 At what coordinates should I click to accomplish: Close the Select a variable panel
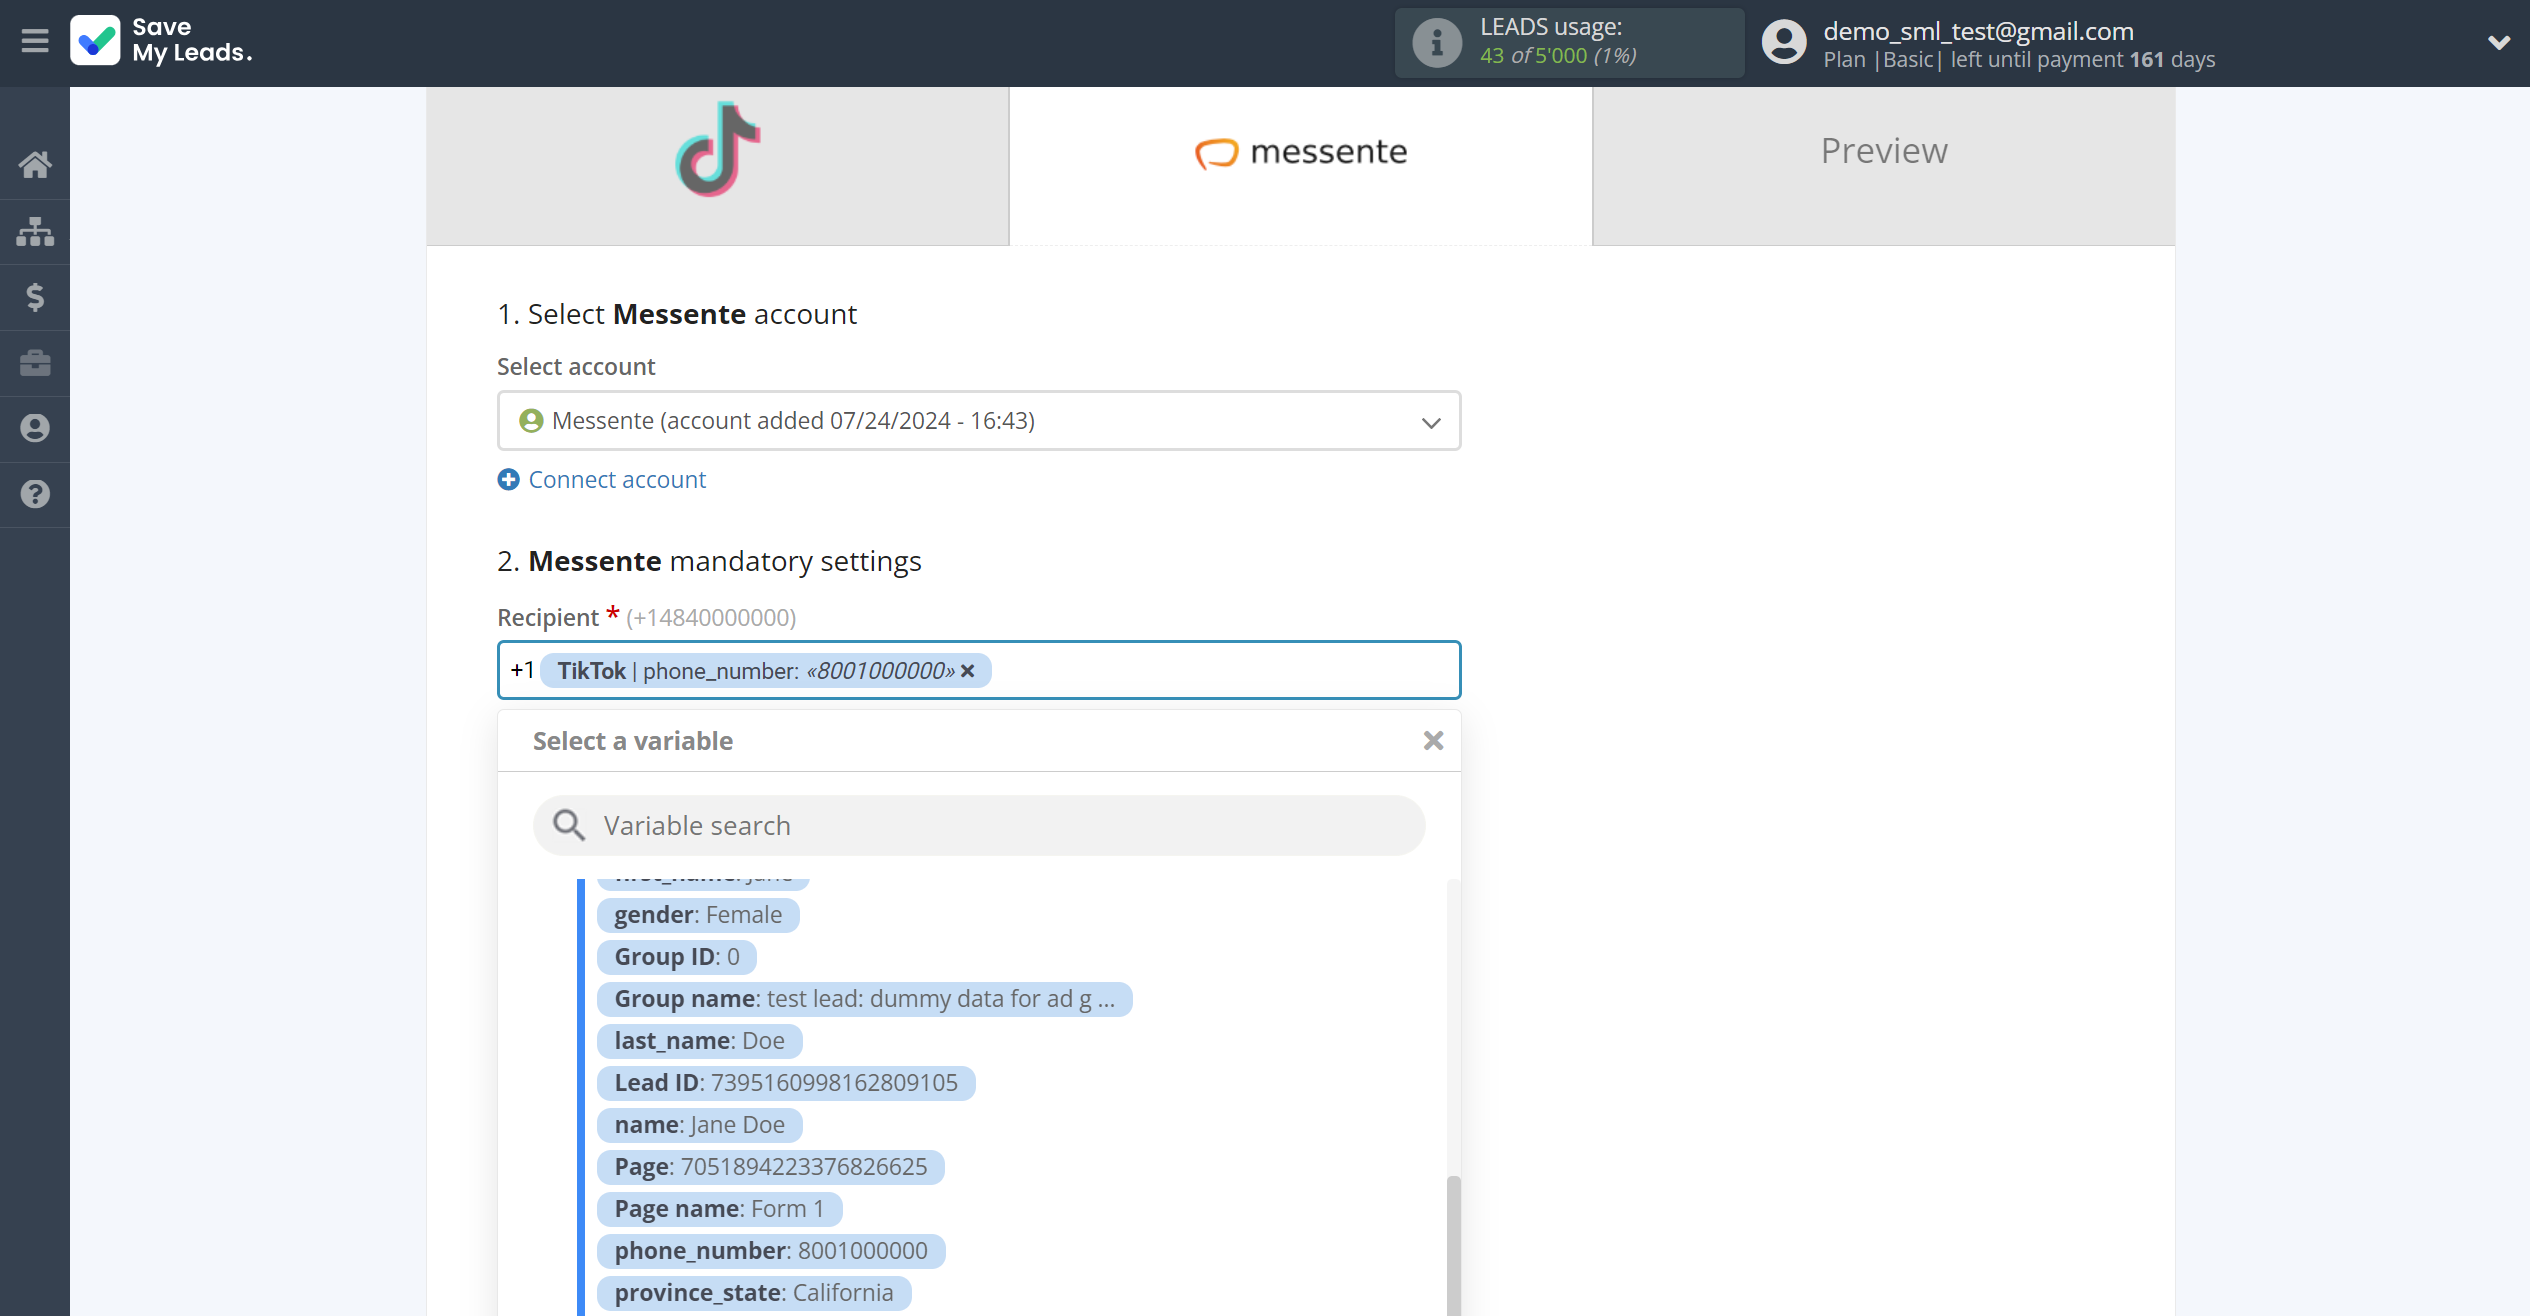(x=1433, y=741)
